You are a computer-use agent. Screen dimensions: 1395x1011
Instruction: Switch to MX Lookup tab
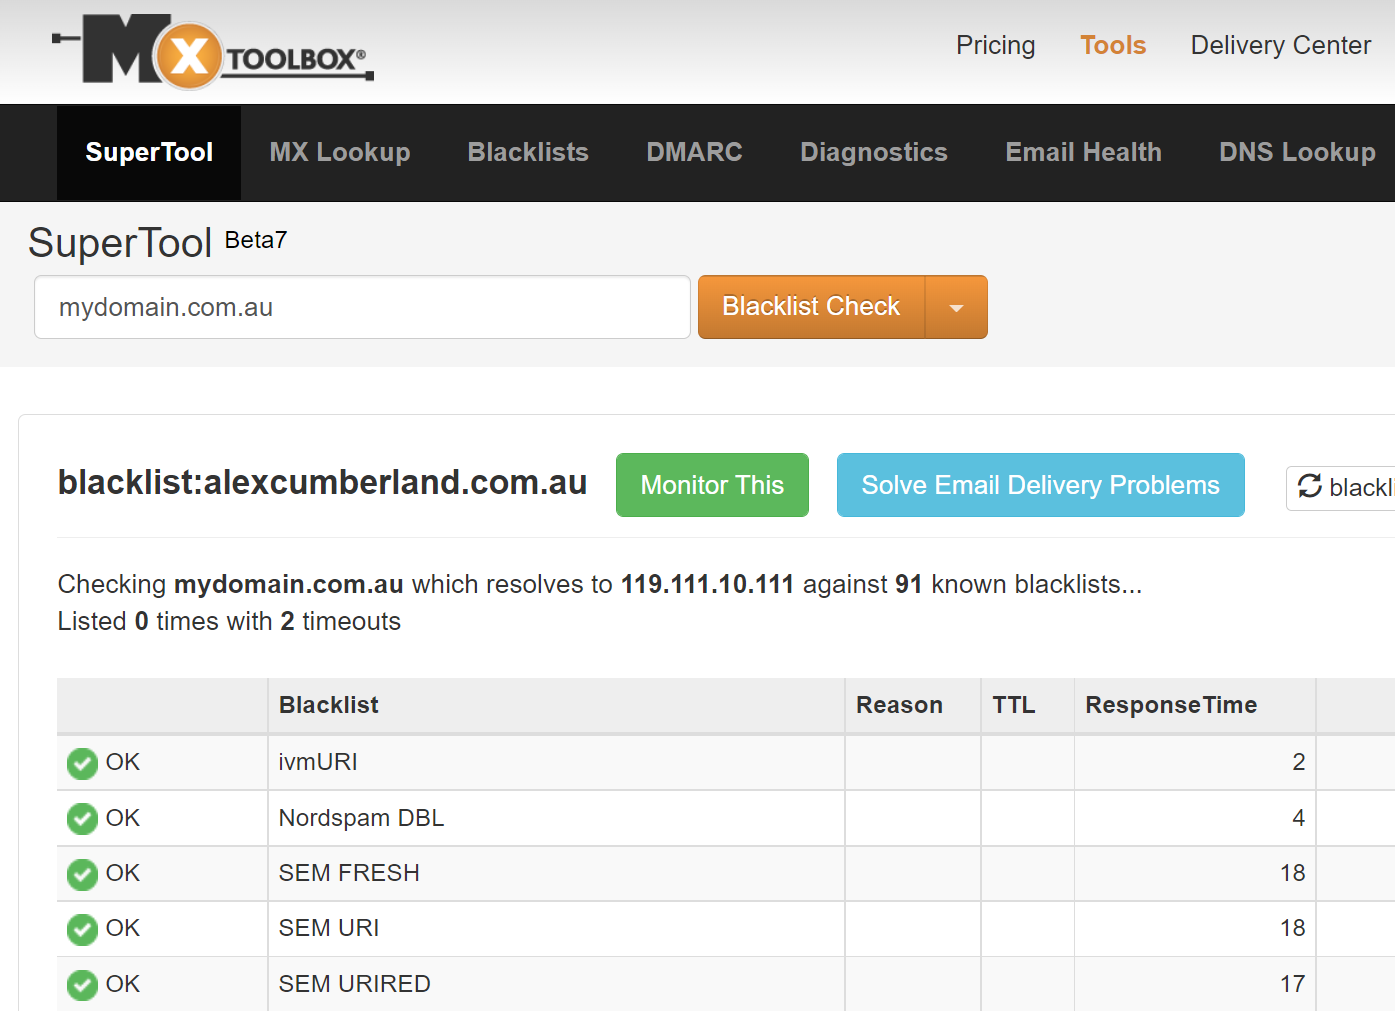(340, 152)
